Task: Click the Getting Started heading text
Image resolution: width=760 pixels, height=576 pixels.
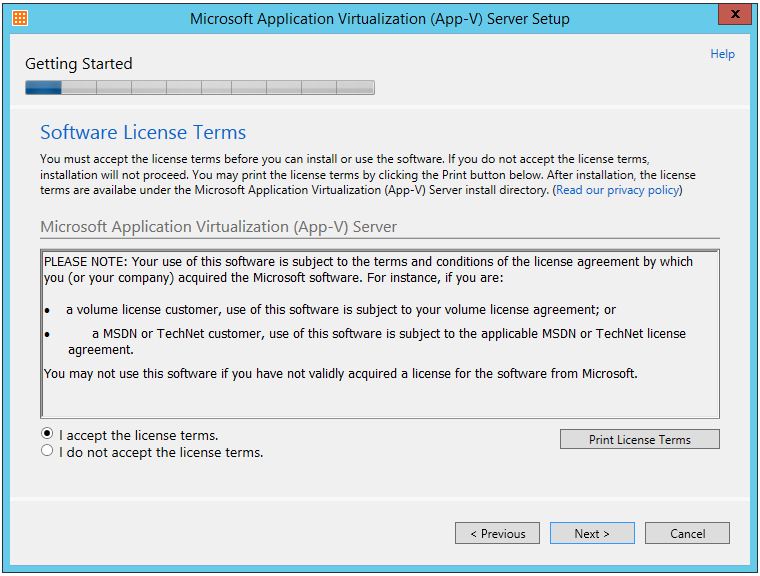Action: point(79,64)
